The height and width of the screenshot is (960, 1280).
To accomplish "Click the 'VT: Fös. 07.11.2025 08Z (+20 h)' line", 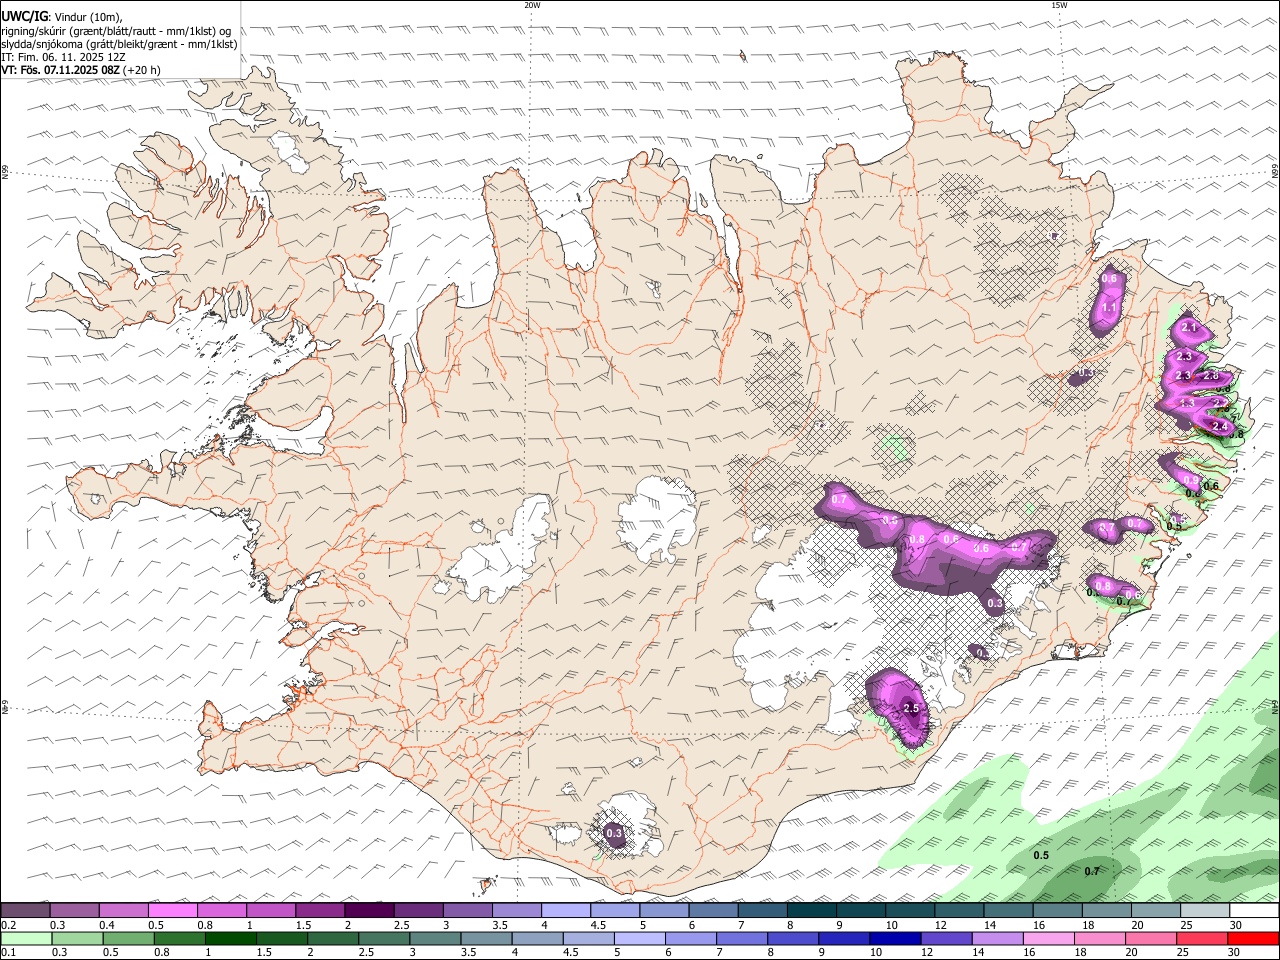I will click(x=81, y=70).
